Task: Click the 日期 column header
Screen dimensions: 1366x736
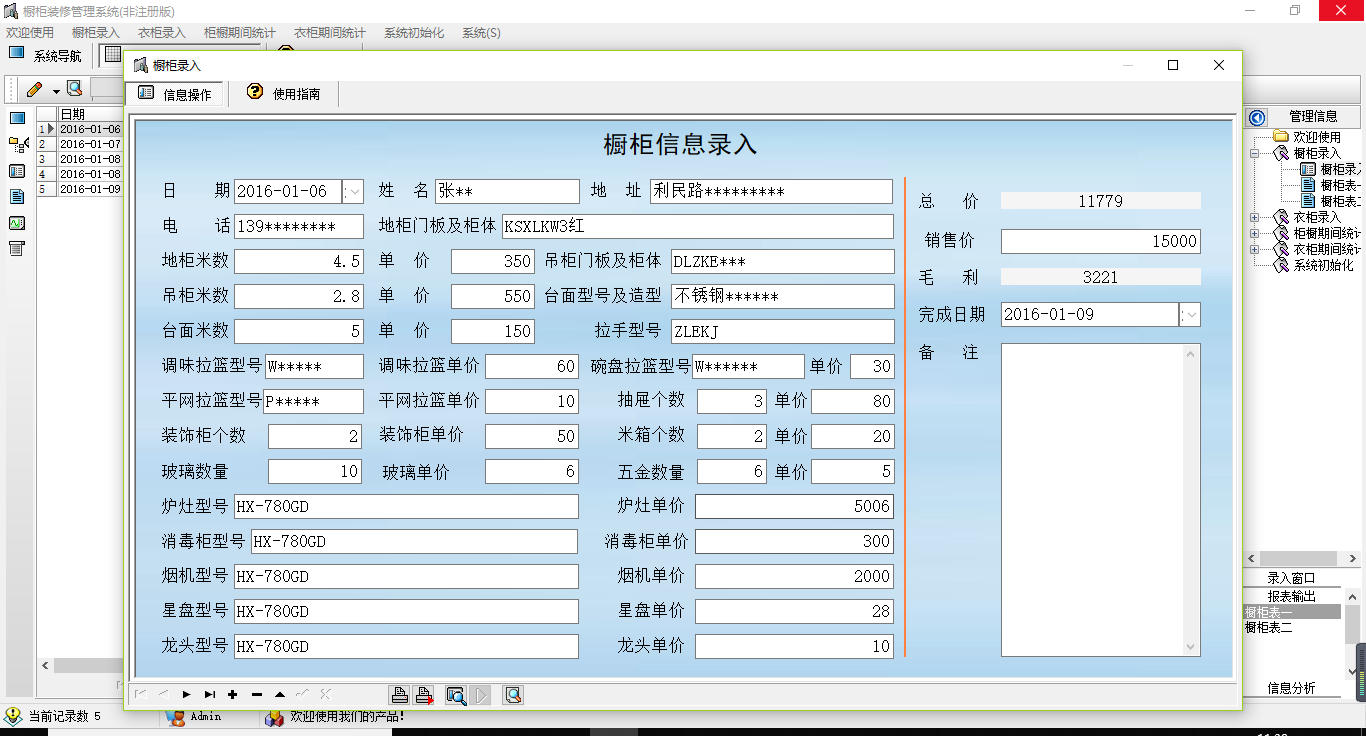Action: (x=90, y=114)
